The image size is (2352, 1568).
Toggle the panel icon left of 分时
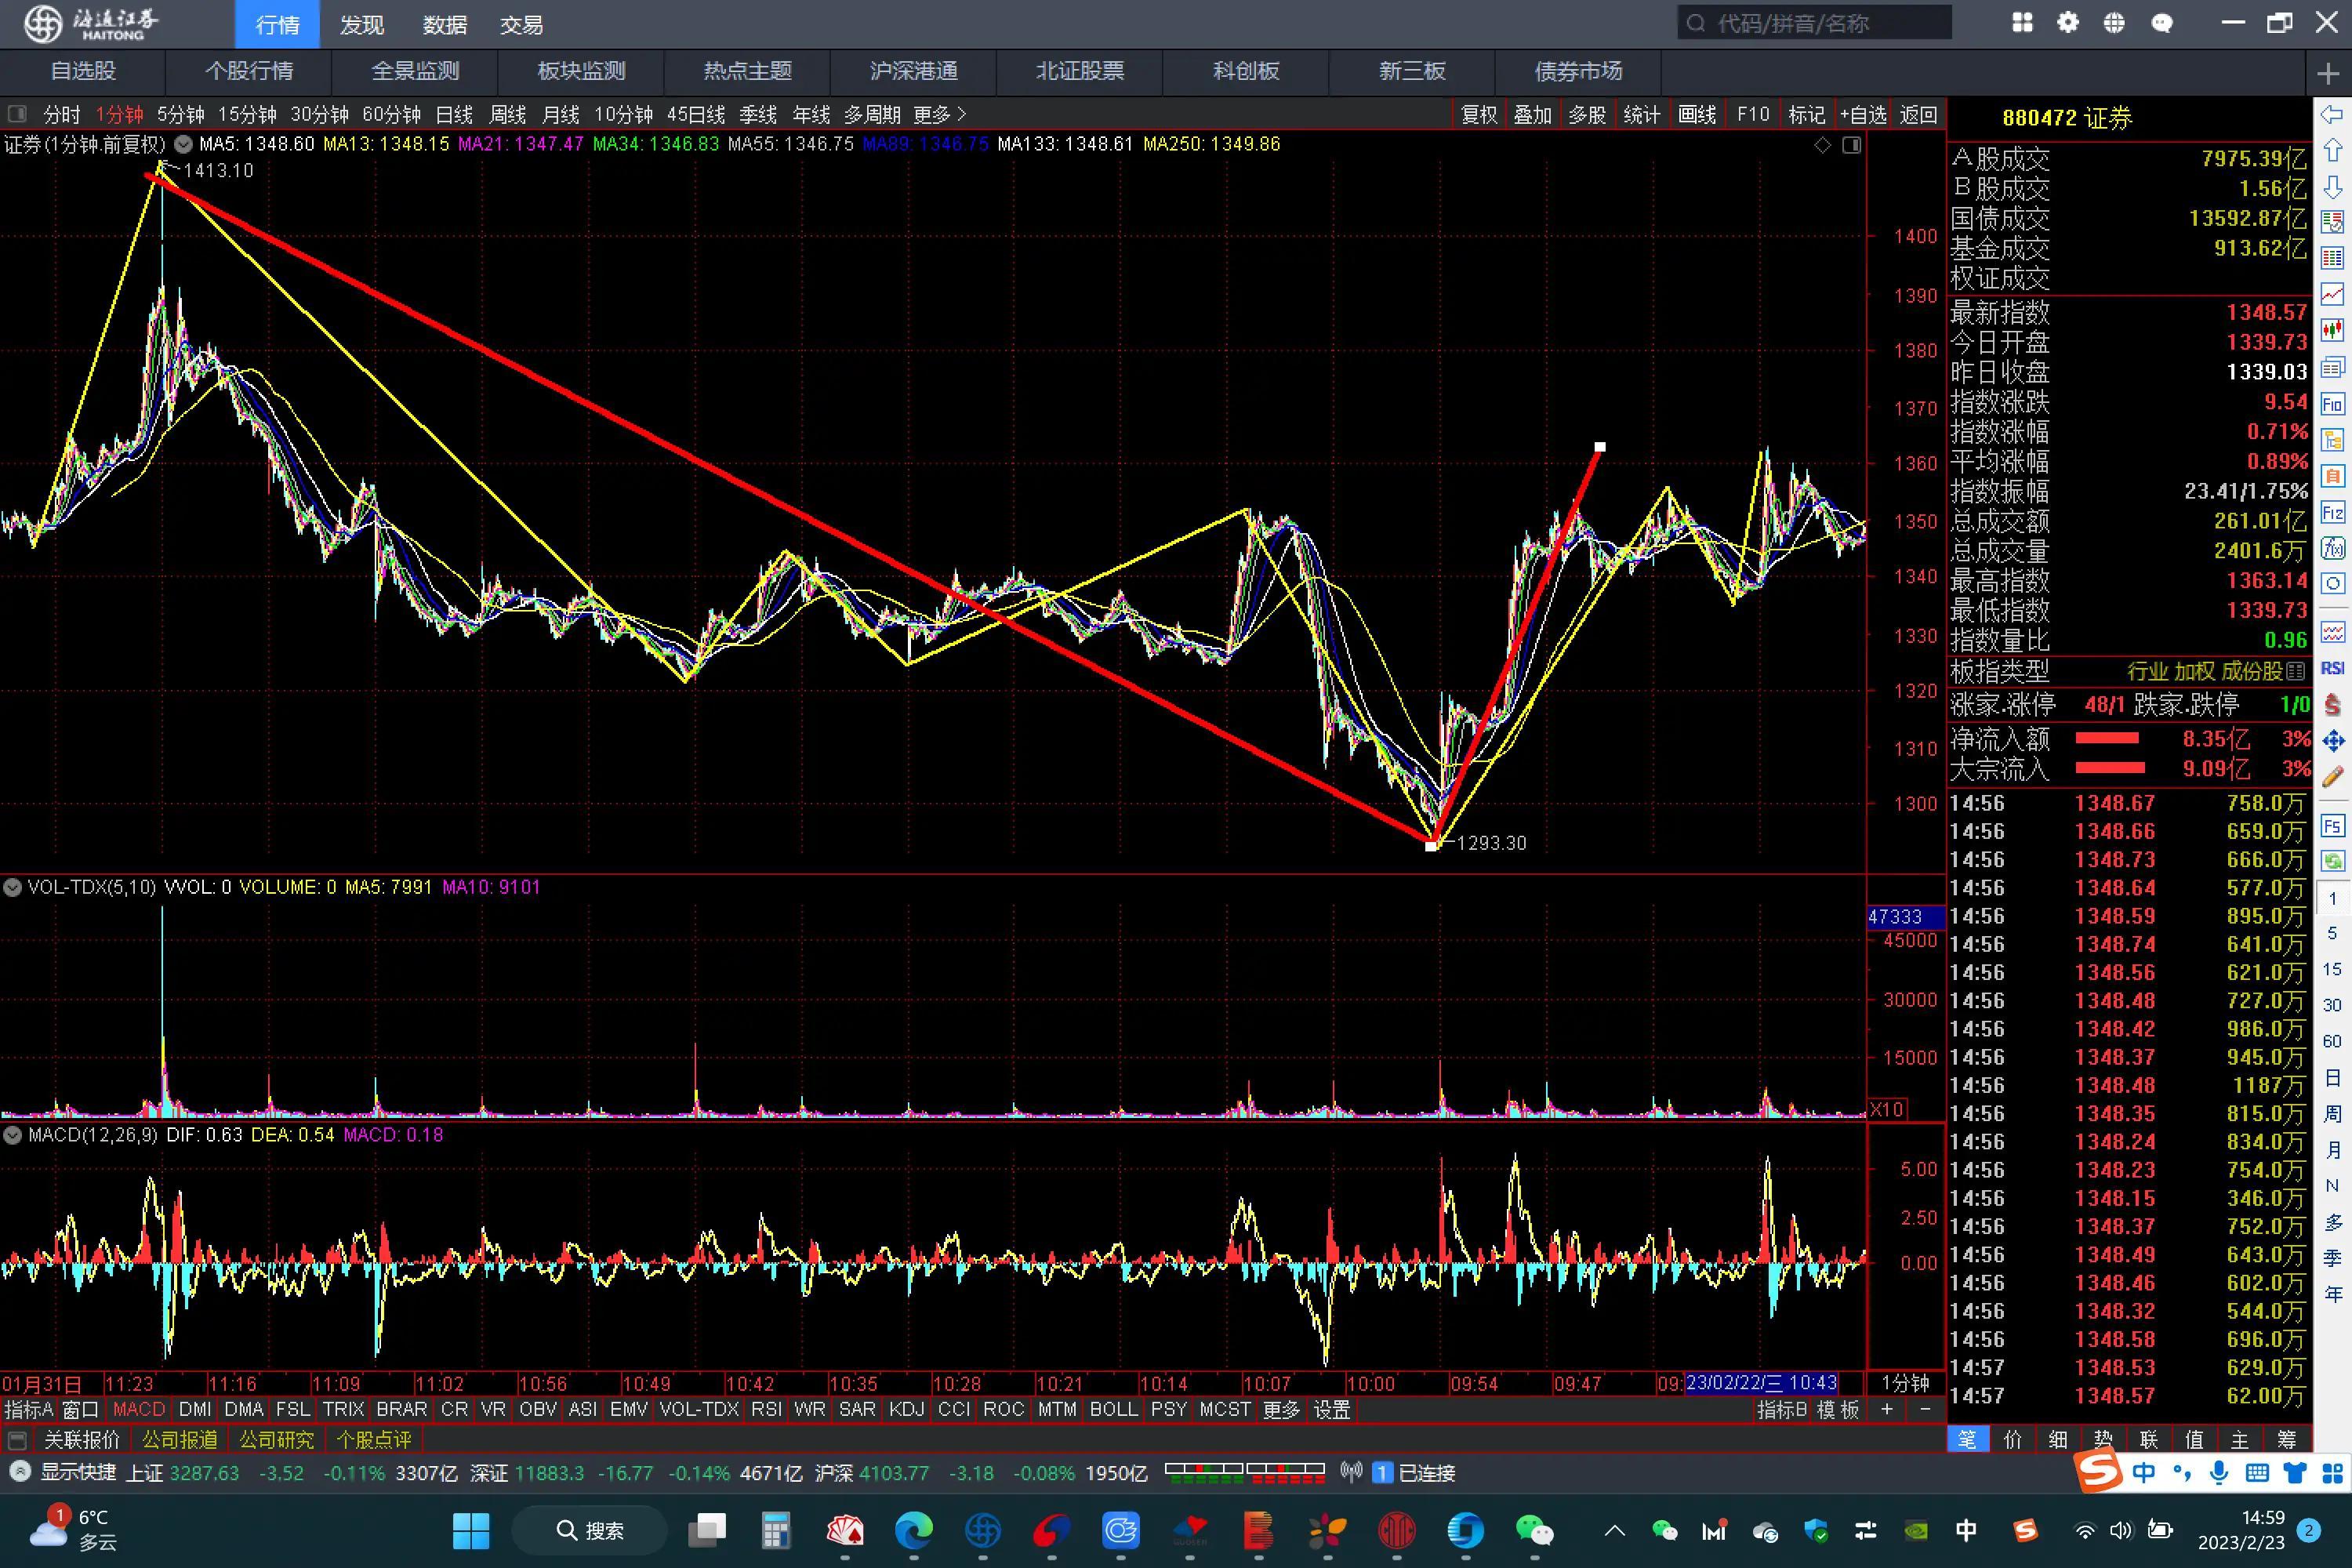coord(17,114)
